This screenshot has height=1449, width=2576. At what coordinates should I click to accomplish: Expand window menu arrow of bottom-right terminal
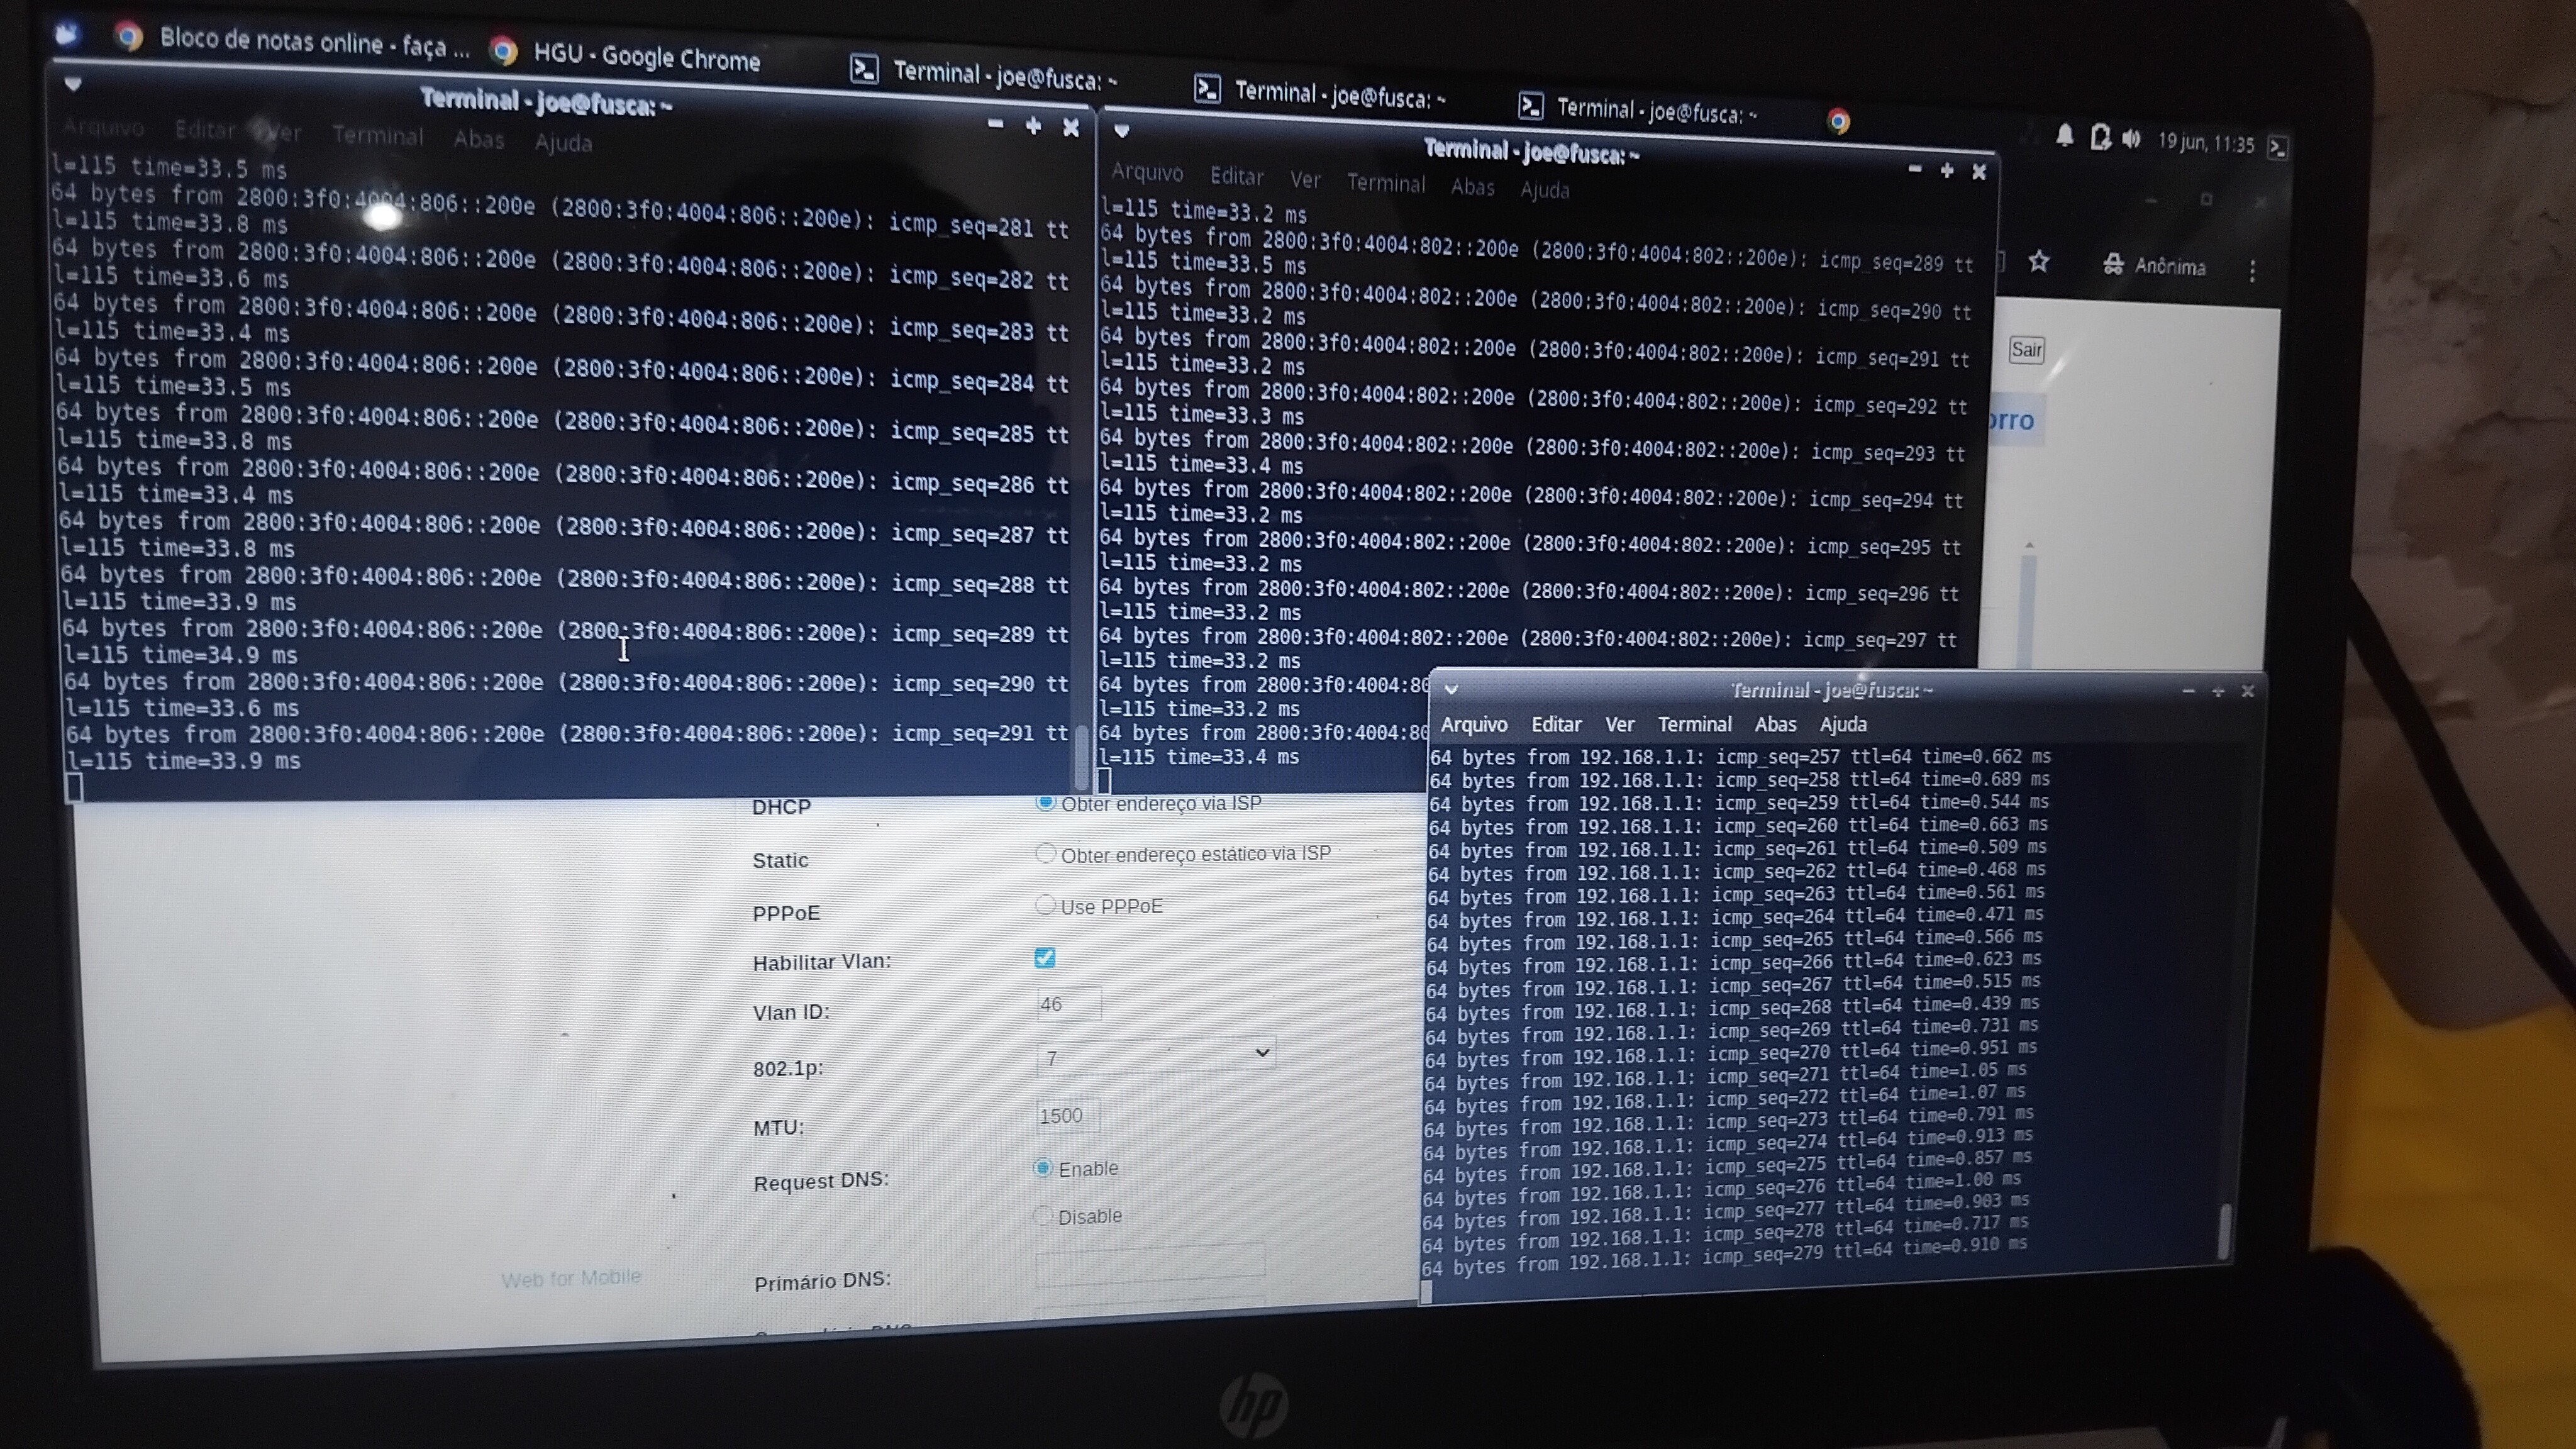click(1452, 689)
